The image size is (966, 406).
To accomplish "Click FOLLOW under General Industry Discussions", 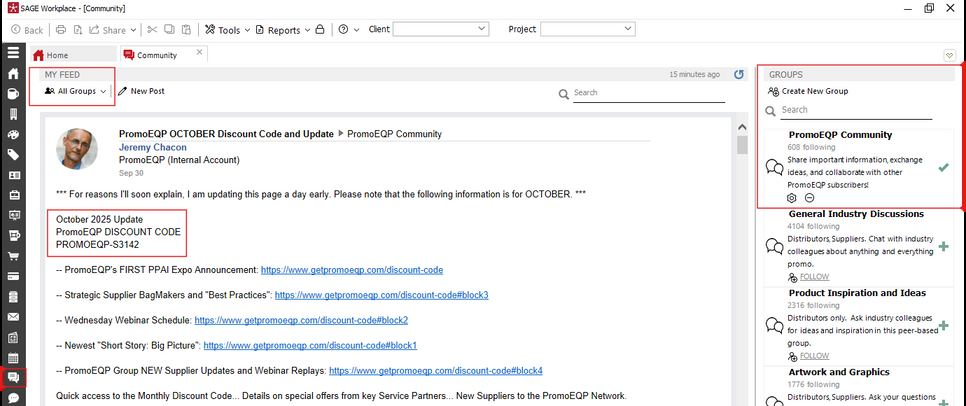I will pos(814,277).
